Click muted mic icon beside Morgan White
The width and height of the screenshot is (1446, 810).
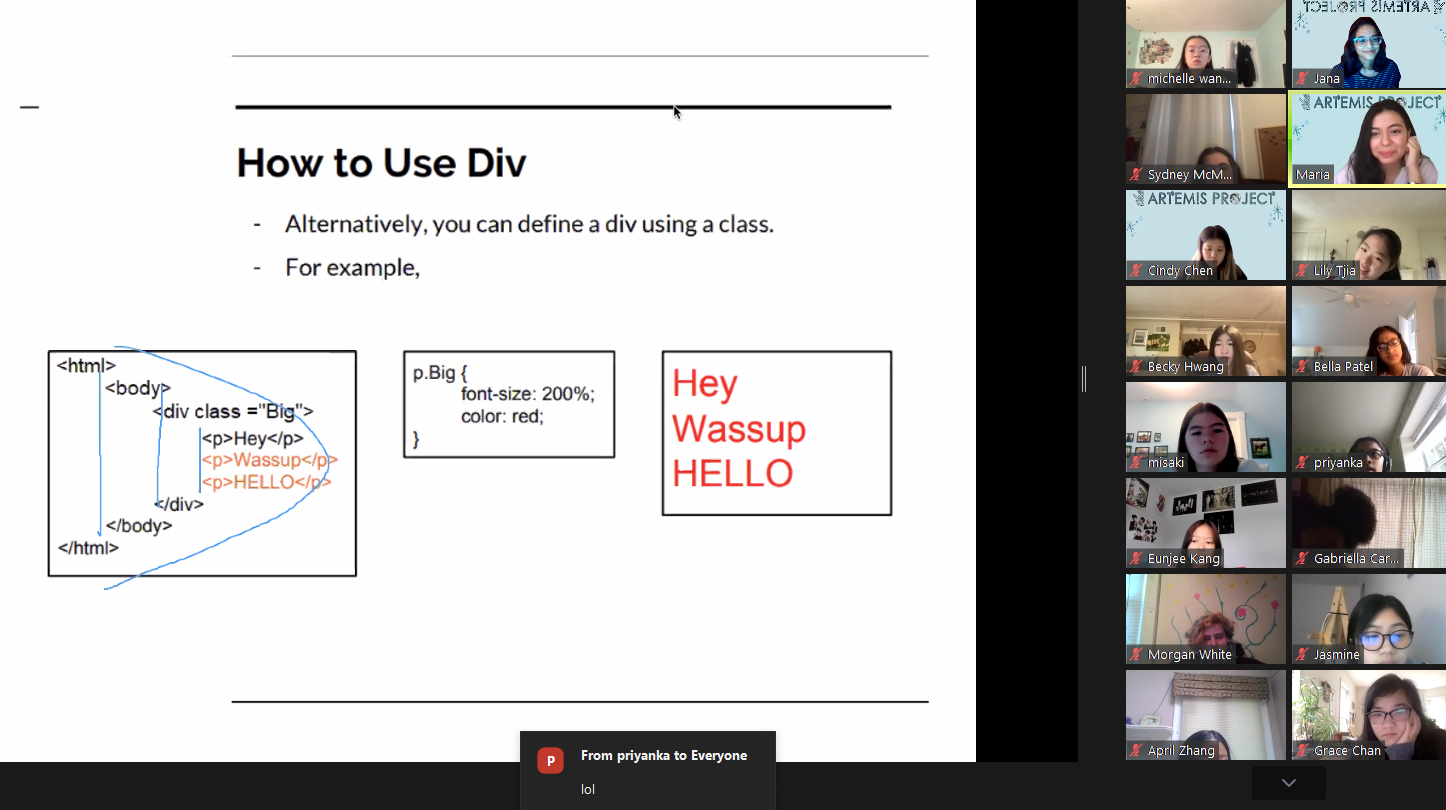point(1137,654)
